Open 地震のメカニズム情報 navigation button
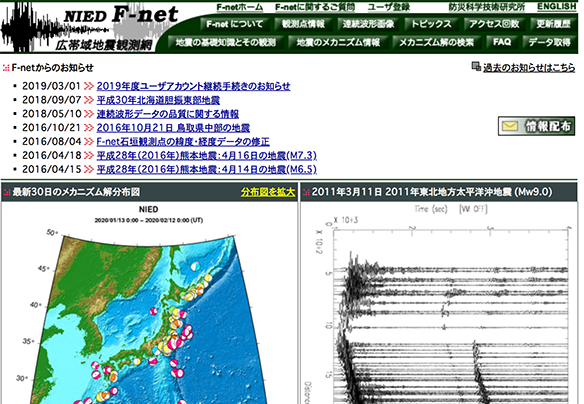 [338, 42]
